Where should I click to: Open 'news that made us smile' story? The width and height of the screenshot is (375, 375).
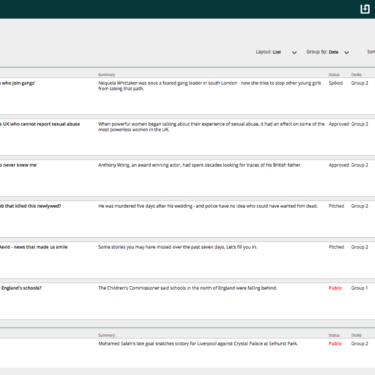(34, 247)
